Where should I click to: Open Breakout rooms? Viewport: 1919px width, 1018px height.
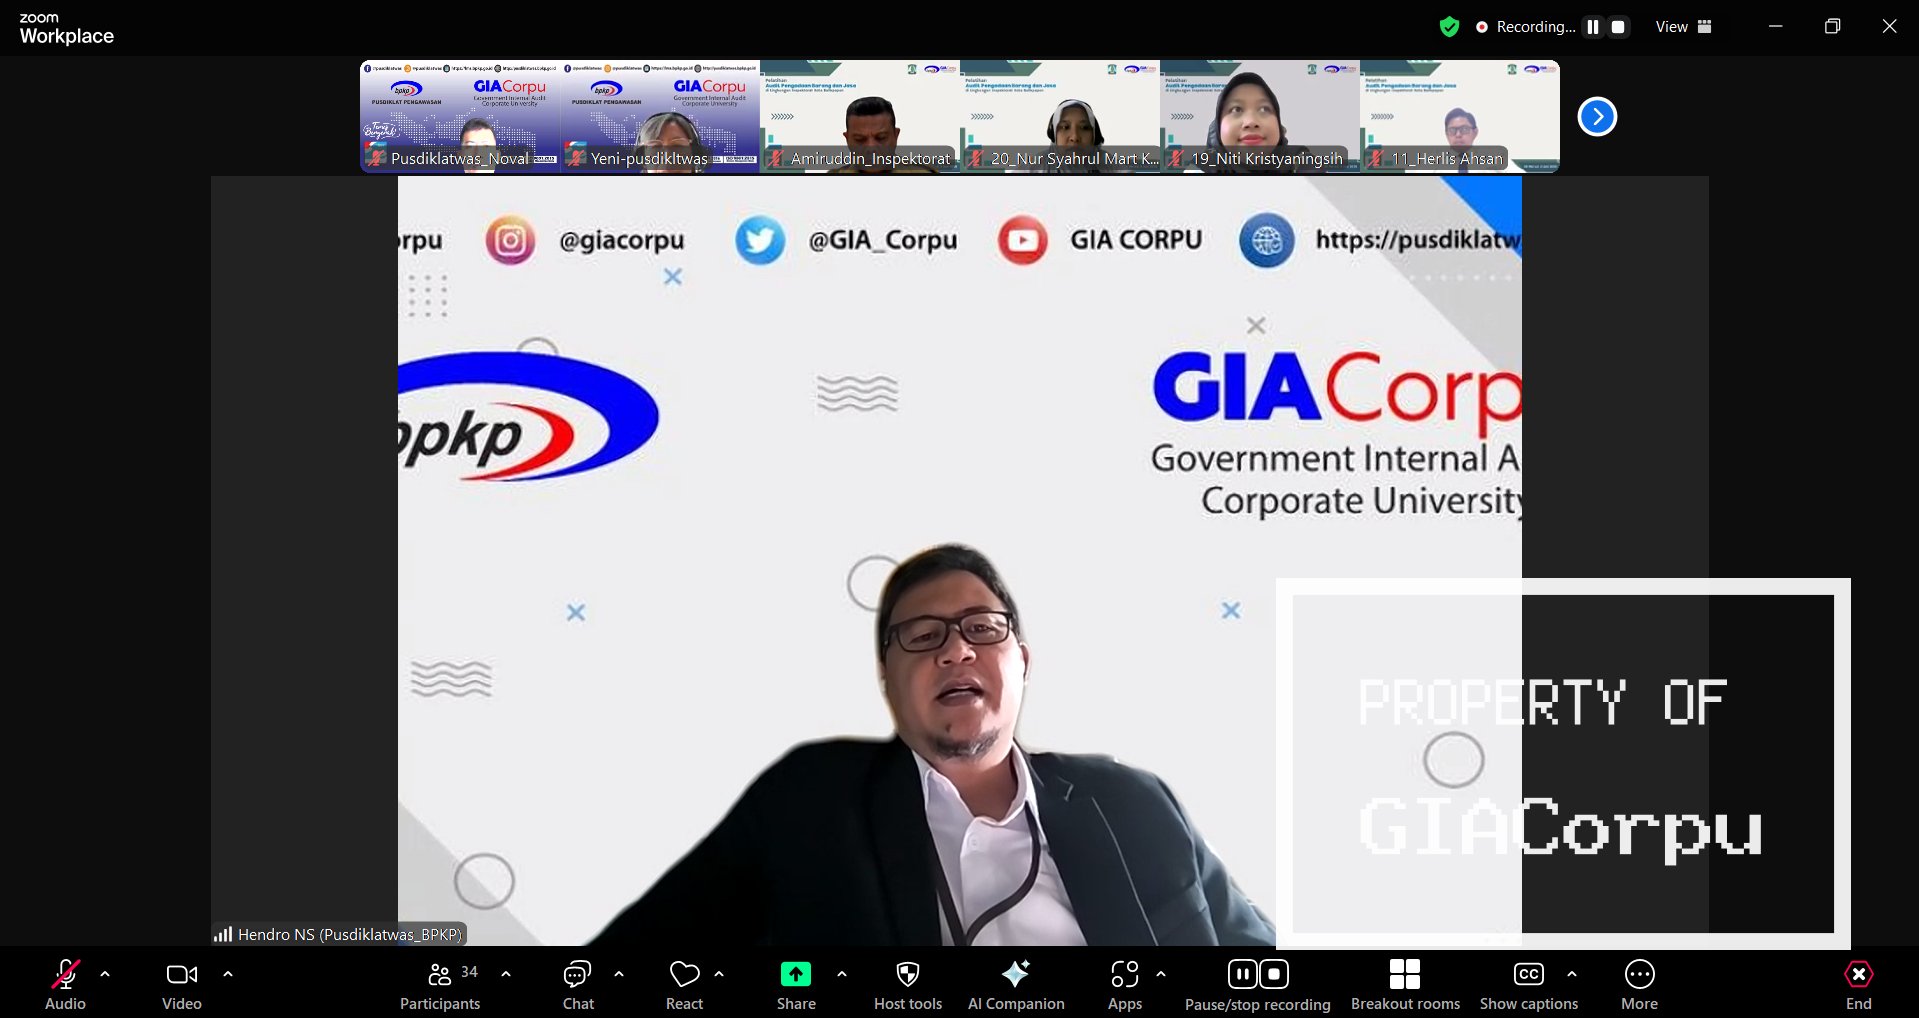coord(1404,985)
